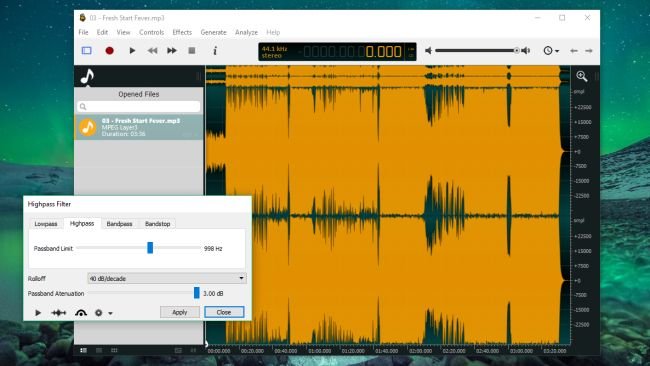Switch to the detail view icon in the file panel footer
The height and width of the screenshot is (366, 650).
tap(99, 350)
